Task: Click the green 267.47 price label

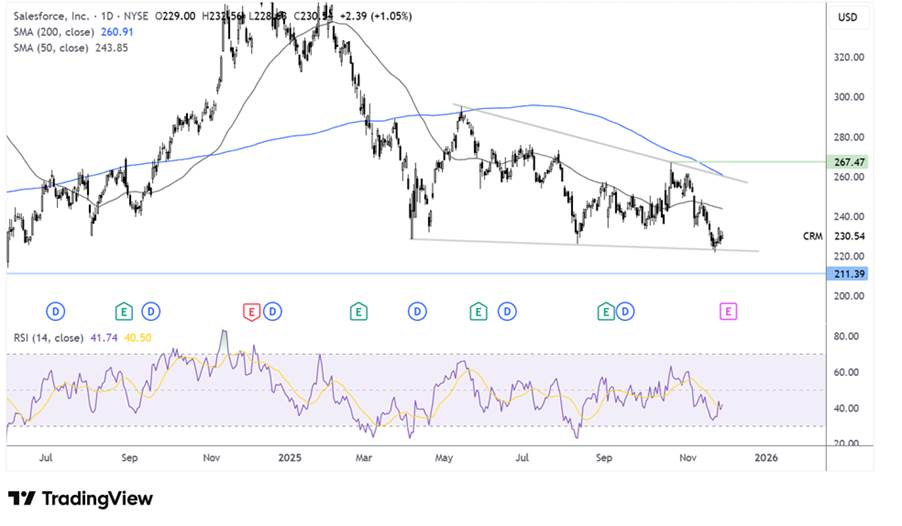Action: point(849,162)
